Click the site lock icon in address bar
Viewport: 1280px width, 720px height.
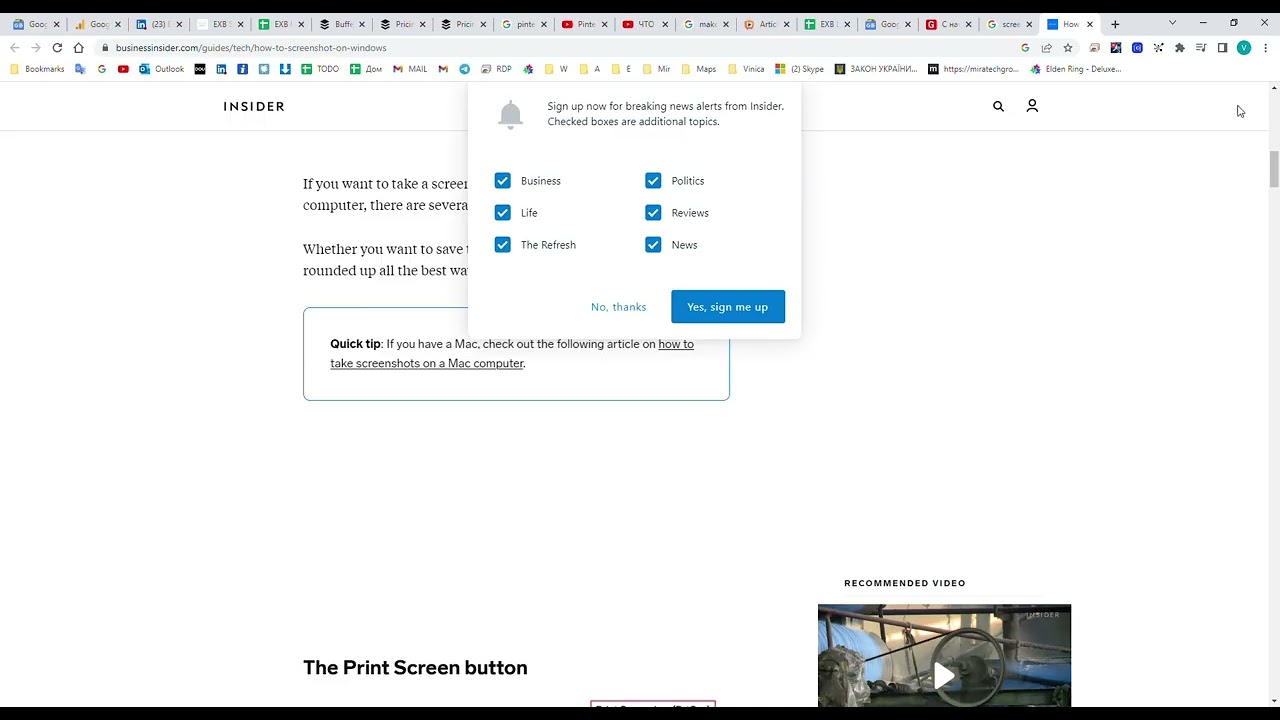(x=104, y=47)
